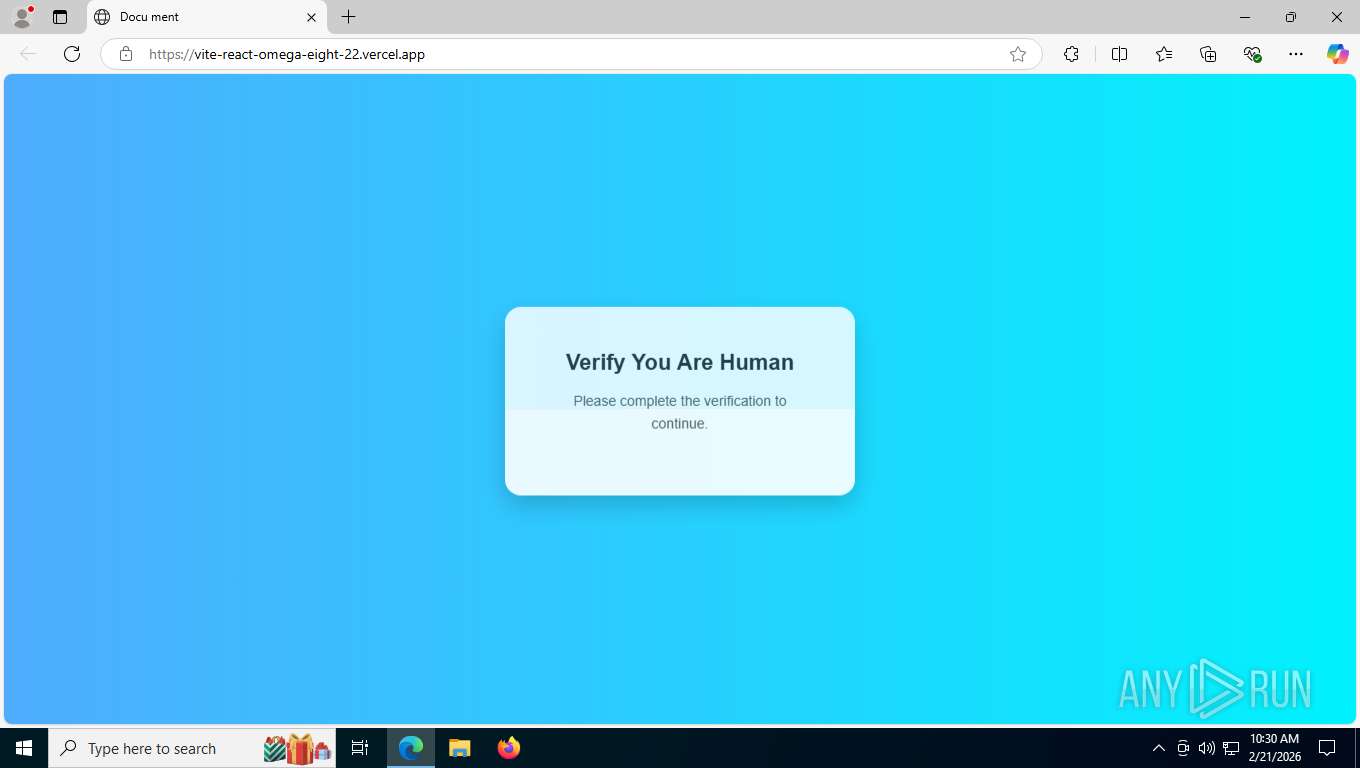Close the Edge browser window
Screen dimensions: 1360x768
tap(1337, 17)
